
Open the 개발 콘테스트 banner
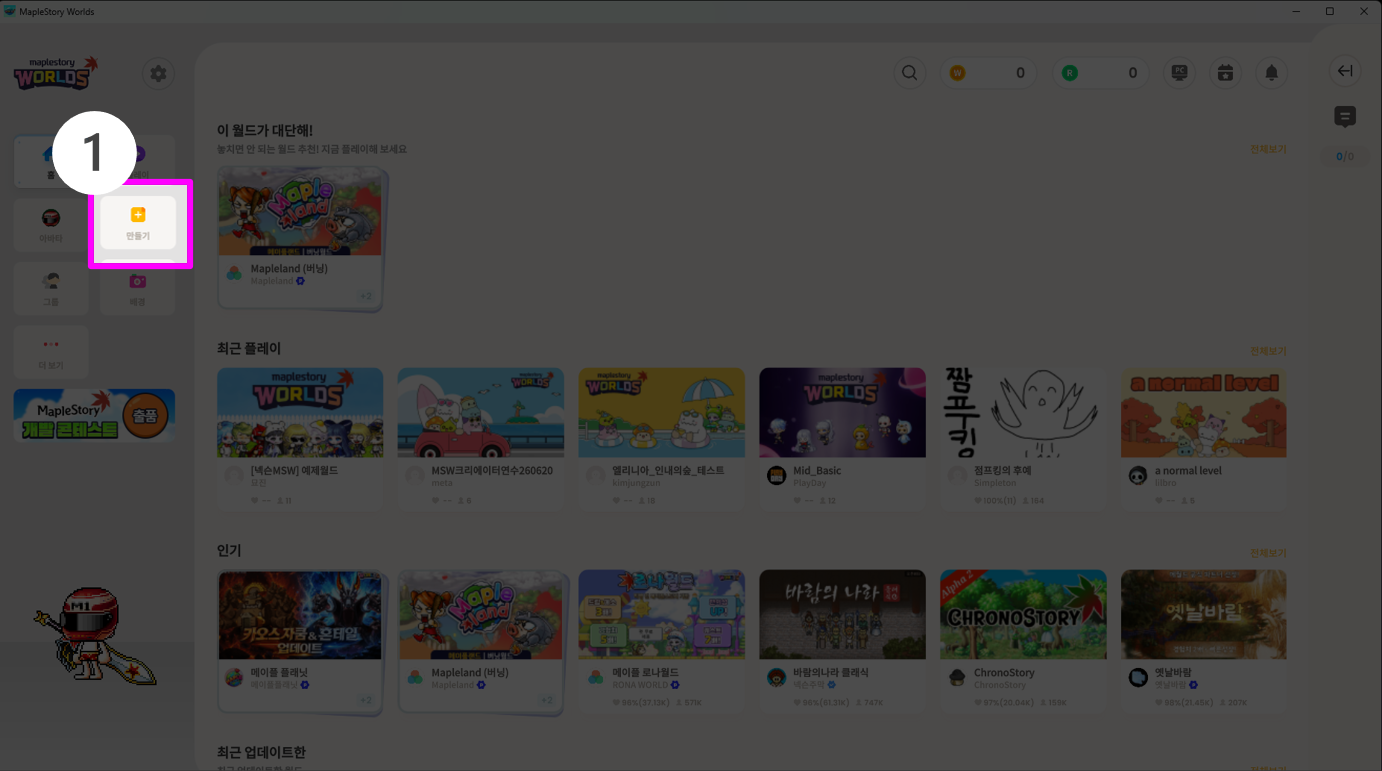coord(94,416)
